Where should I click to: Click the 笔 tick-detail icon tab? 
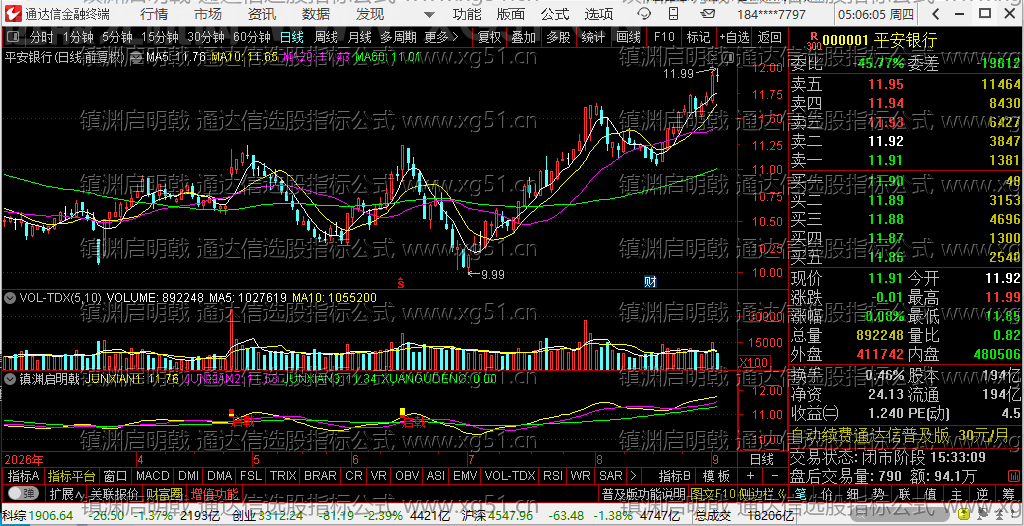coord(801,493)
